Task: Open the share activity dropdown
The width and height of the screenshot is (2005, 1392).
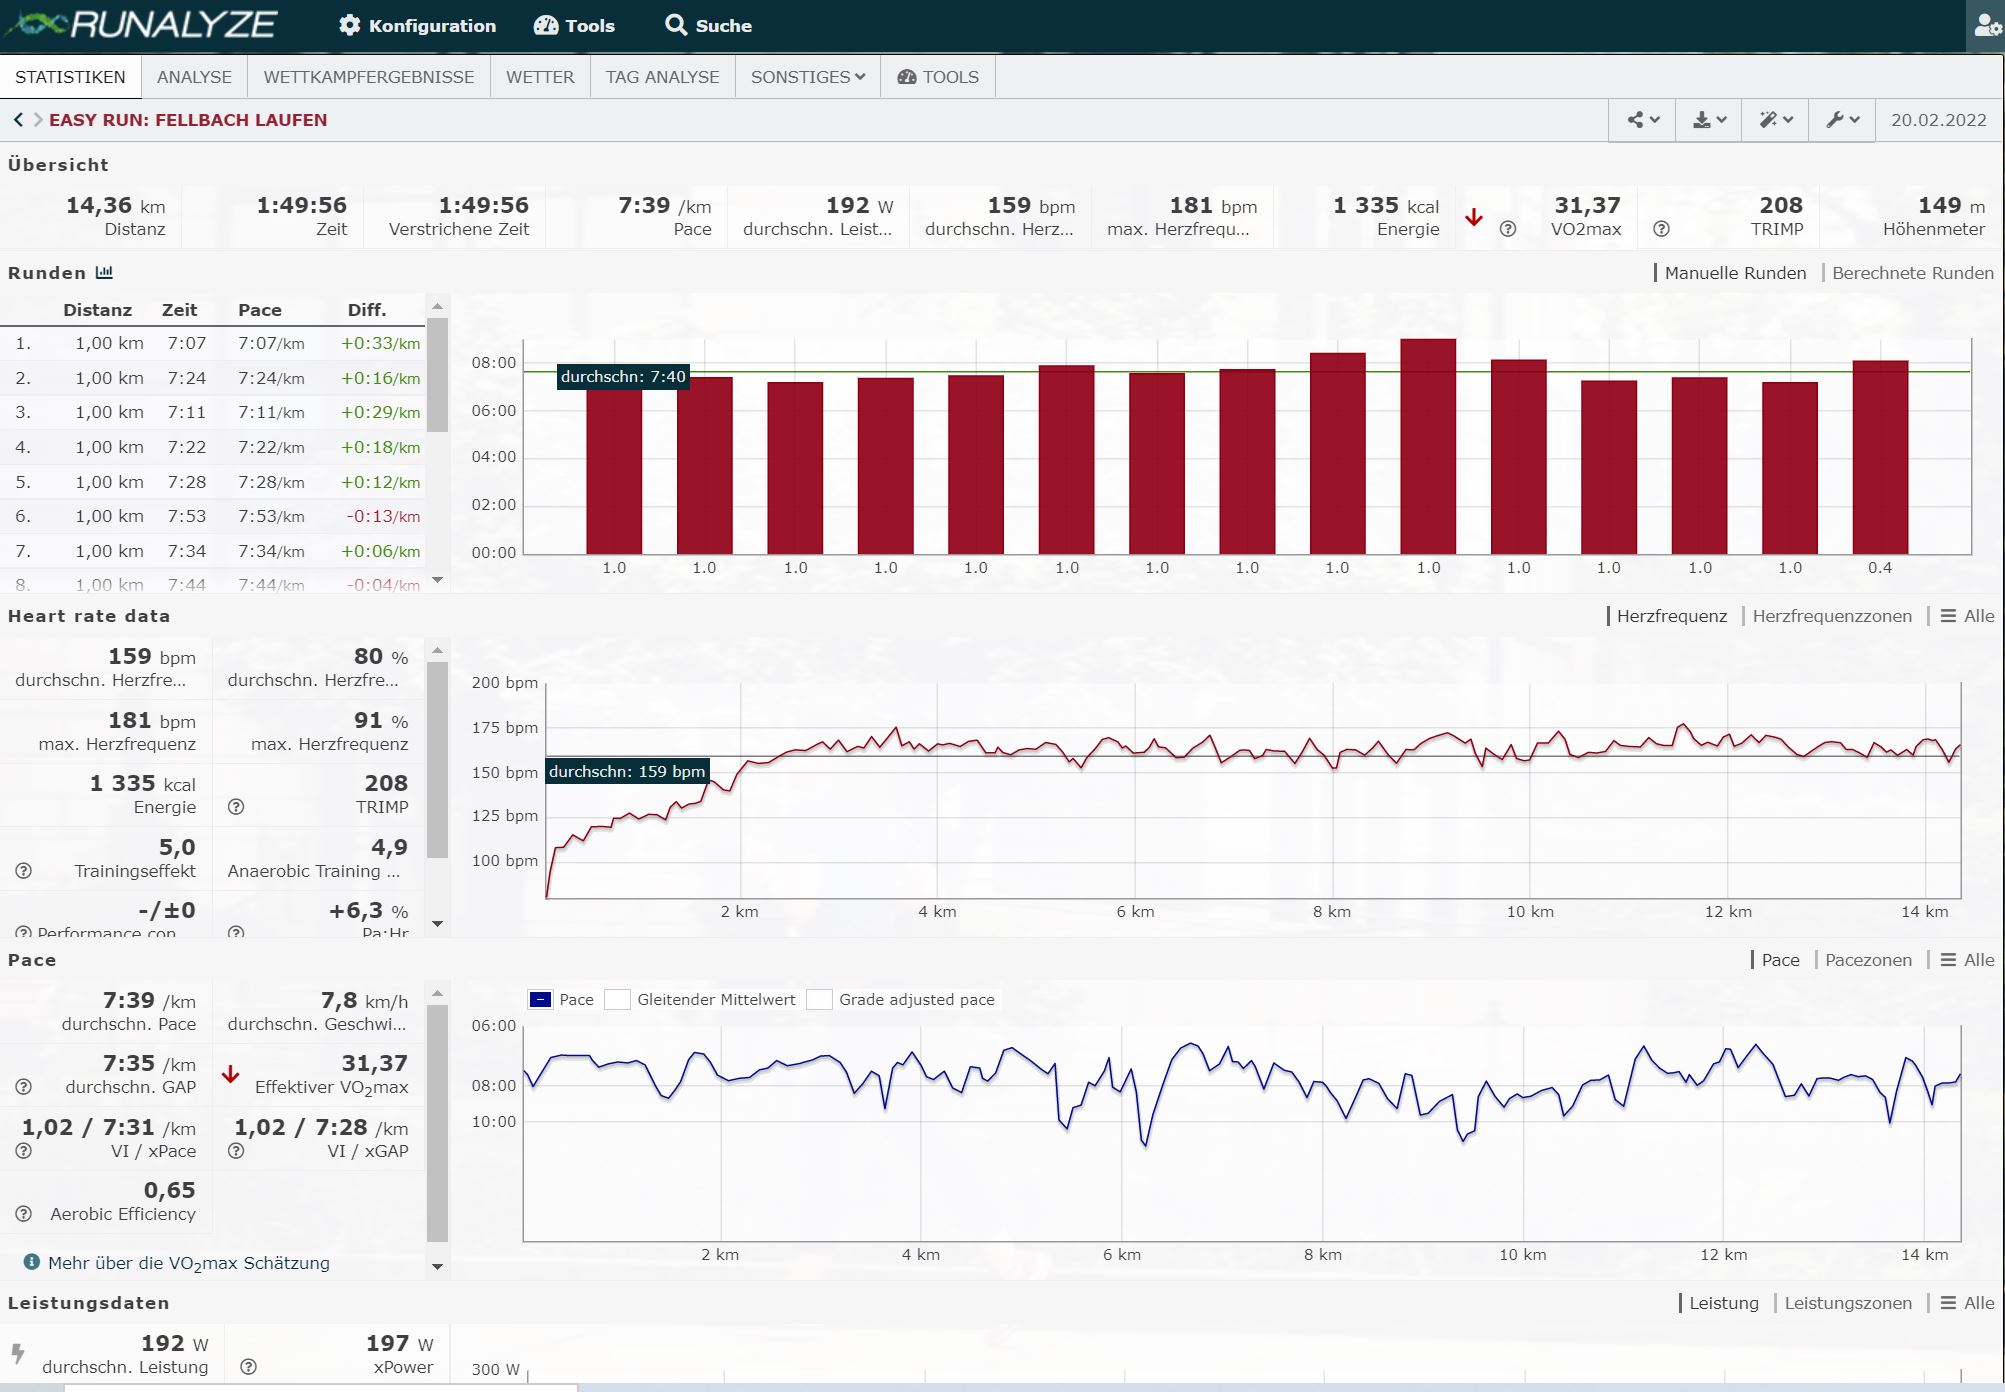Action: [x=1642, y=120]
